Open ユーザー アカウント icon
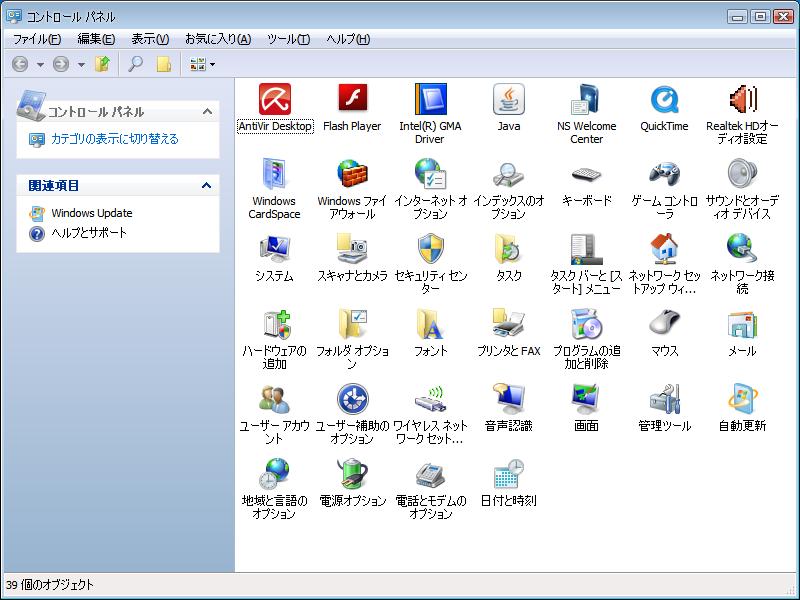Image resolution: width=800 pixels, height=600 pixels. point(274,399)
